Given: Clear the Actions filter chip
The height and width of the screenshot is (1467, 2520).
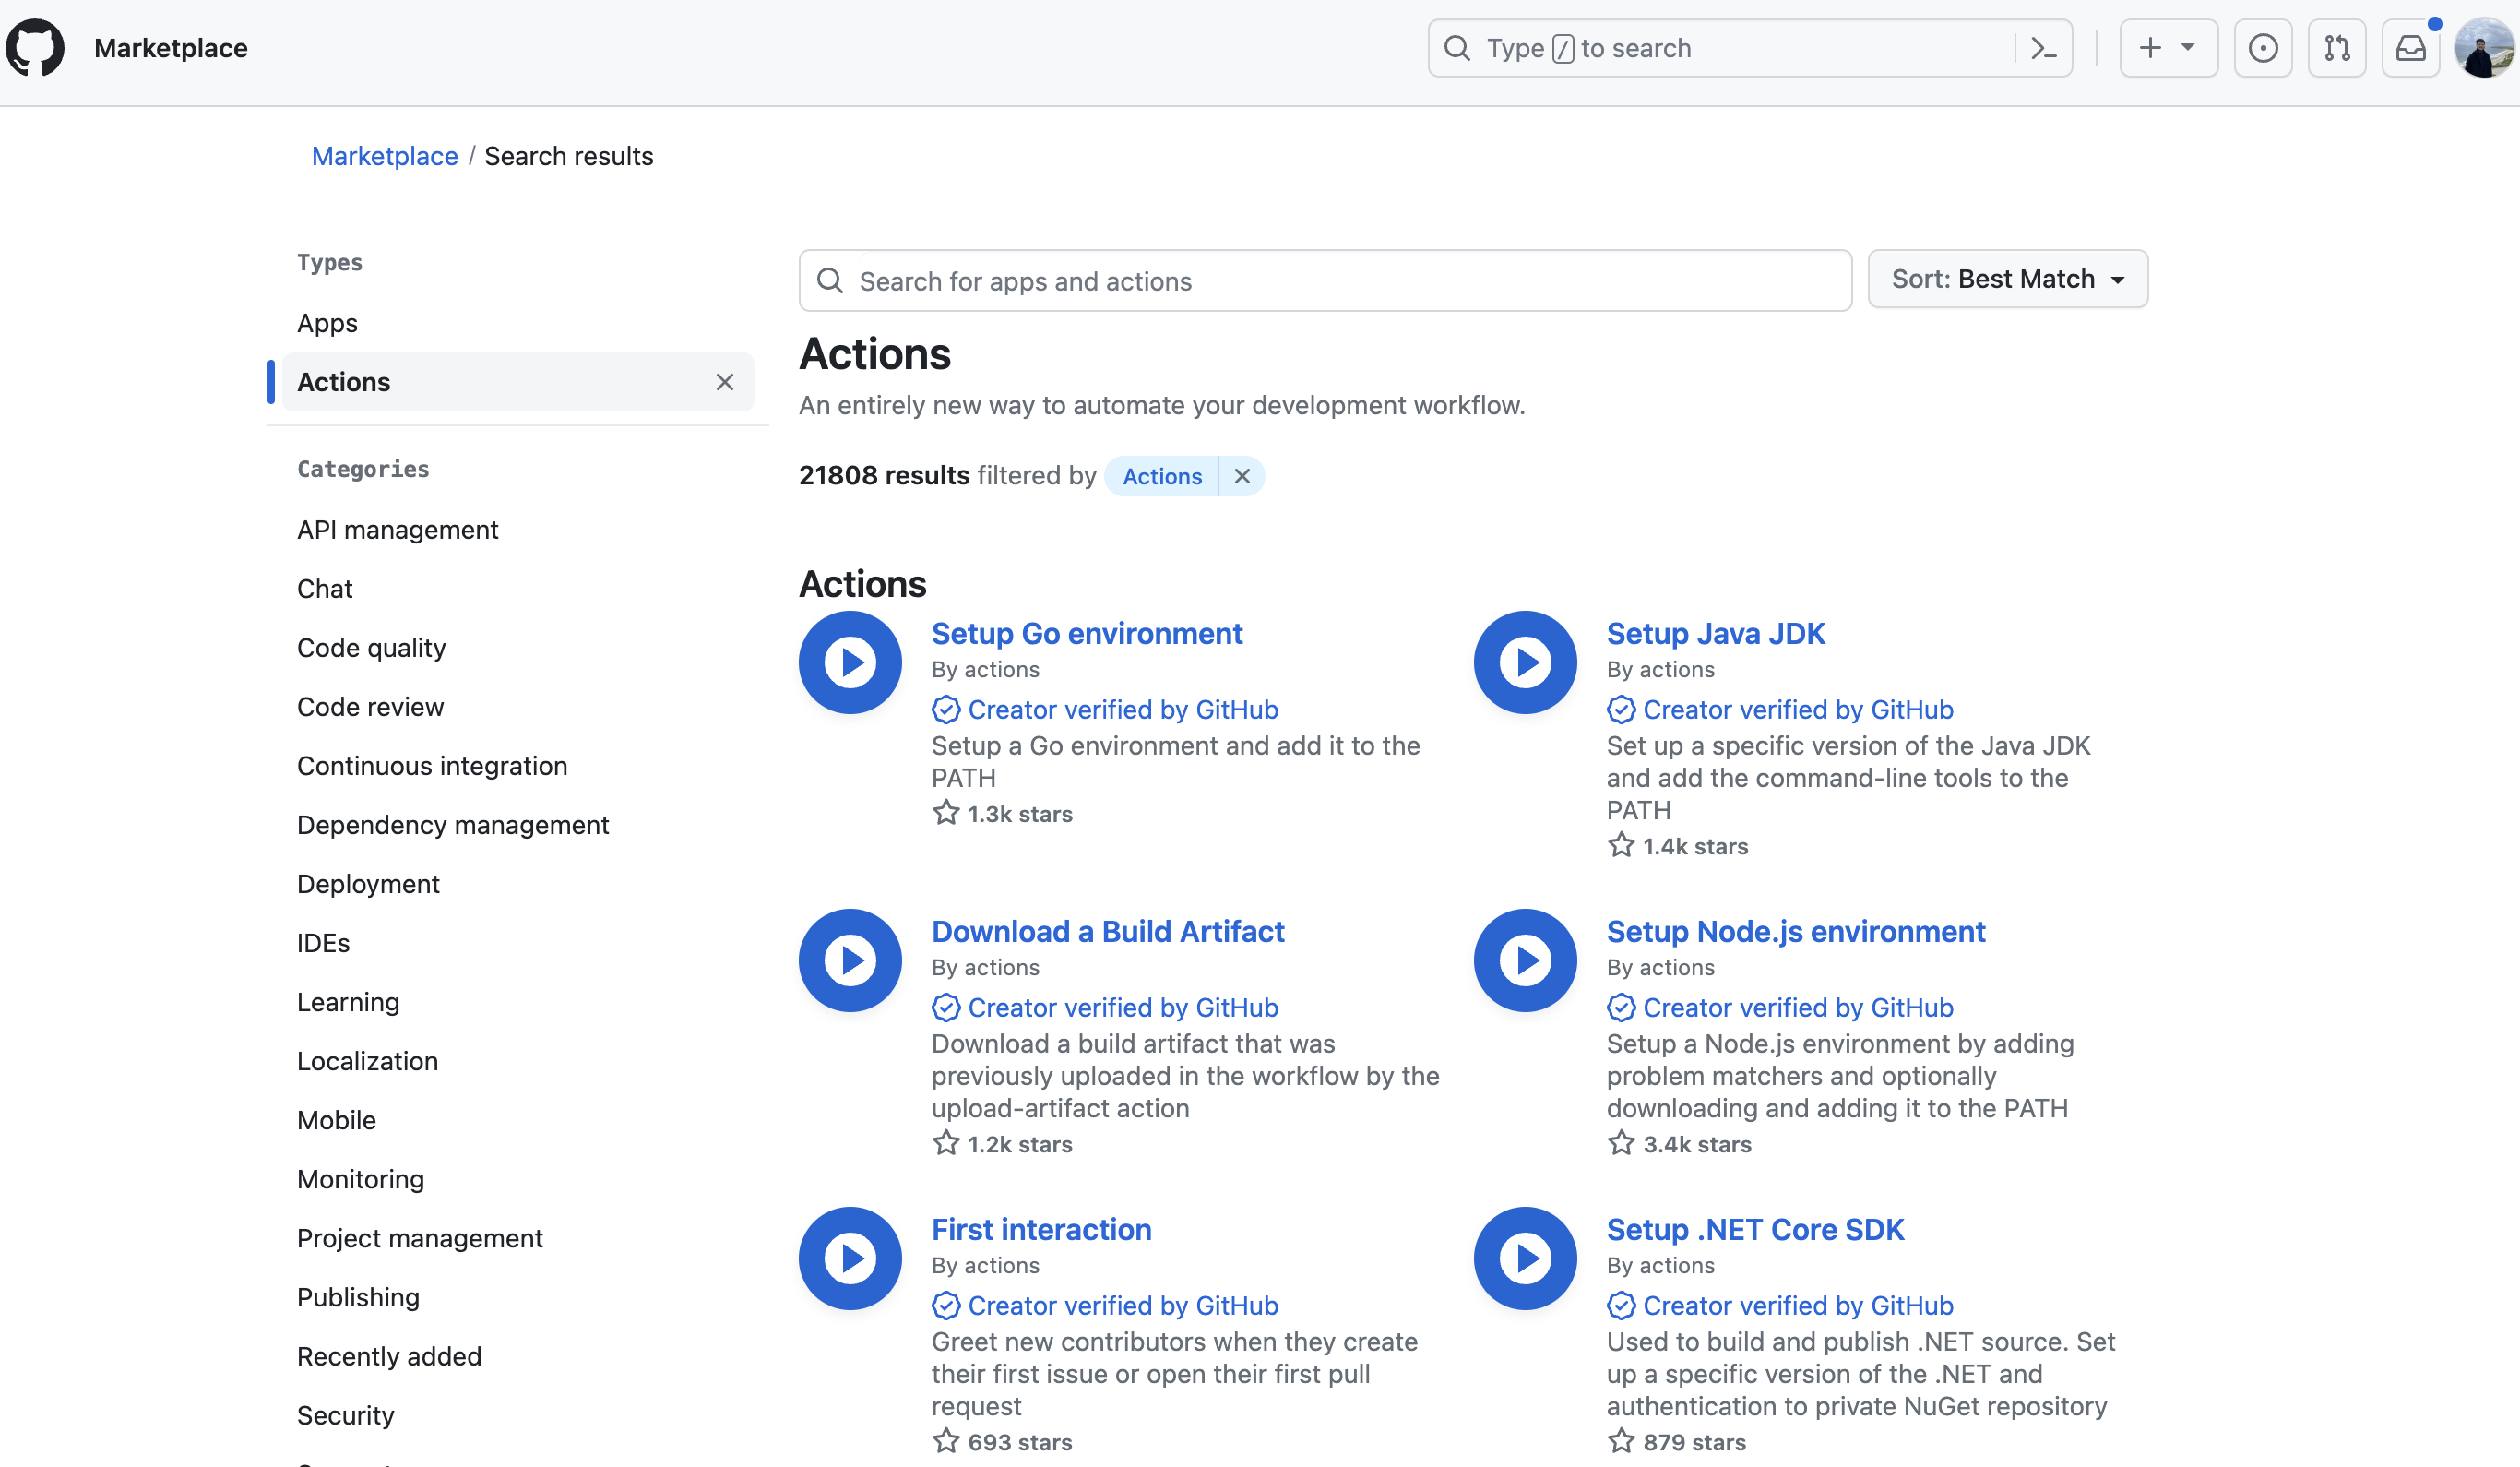Looking at the screenshot, I should point(1241,476).
